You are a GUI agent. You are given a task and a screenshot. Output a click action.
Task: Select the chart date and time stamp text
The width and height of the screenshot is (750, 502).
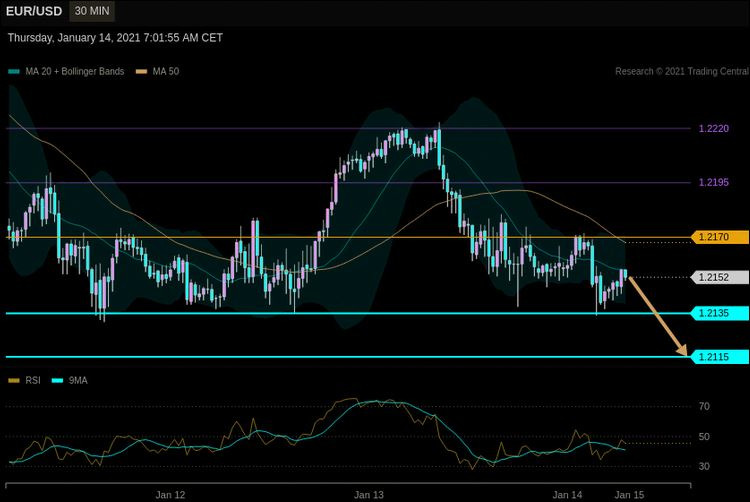(115, 38)
